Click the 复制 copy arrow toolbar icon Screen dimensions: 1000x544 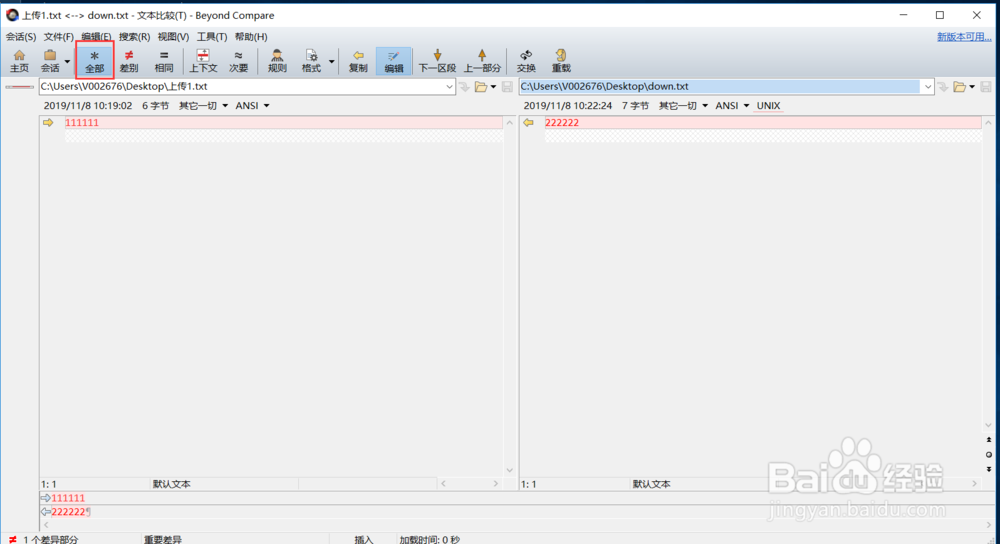pos(358,61)
